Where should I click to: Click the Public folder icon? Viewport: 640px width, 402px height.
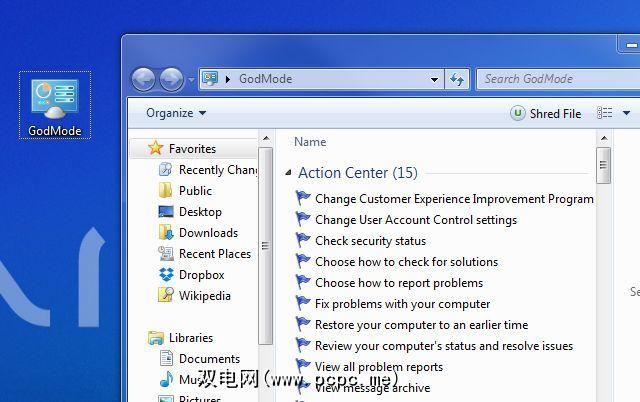(165, 190)
